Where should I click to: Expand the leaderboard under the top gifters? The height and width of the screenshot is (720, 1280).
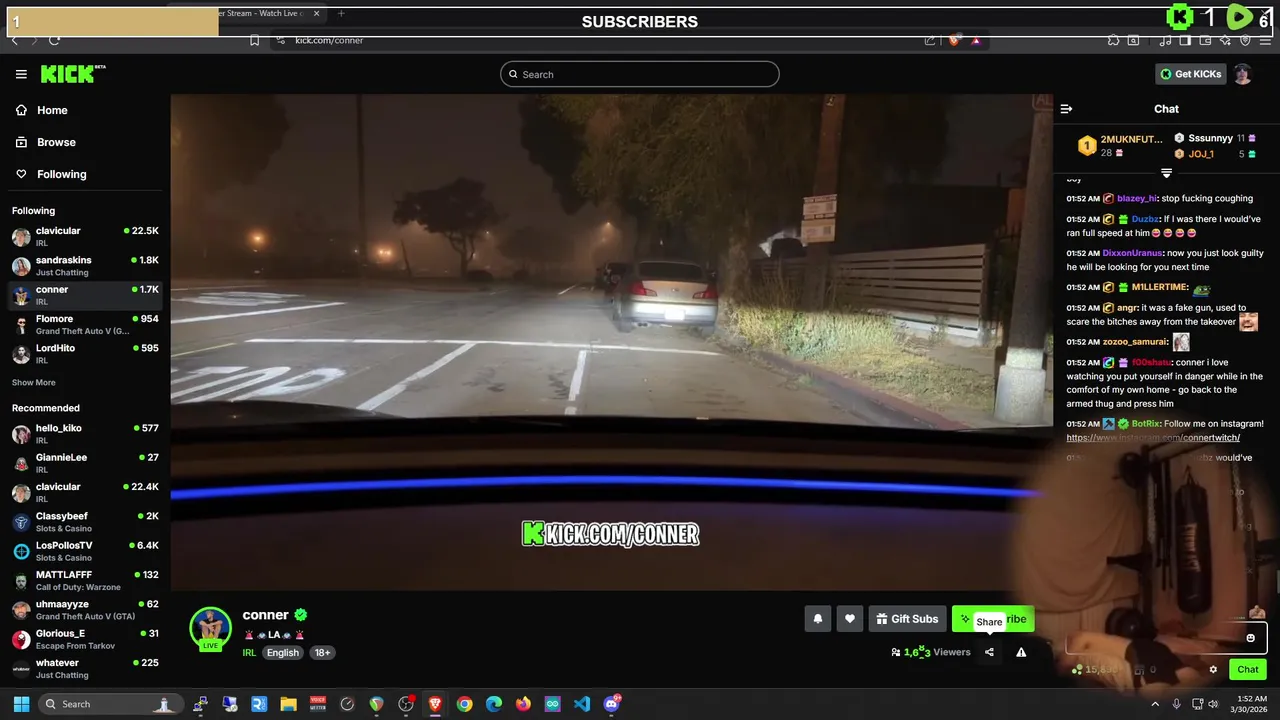[x=1166, y=174]
